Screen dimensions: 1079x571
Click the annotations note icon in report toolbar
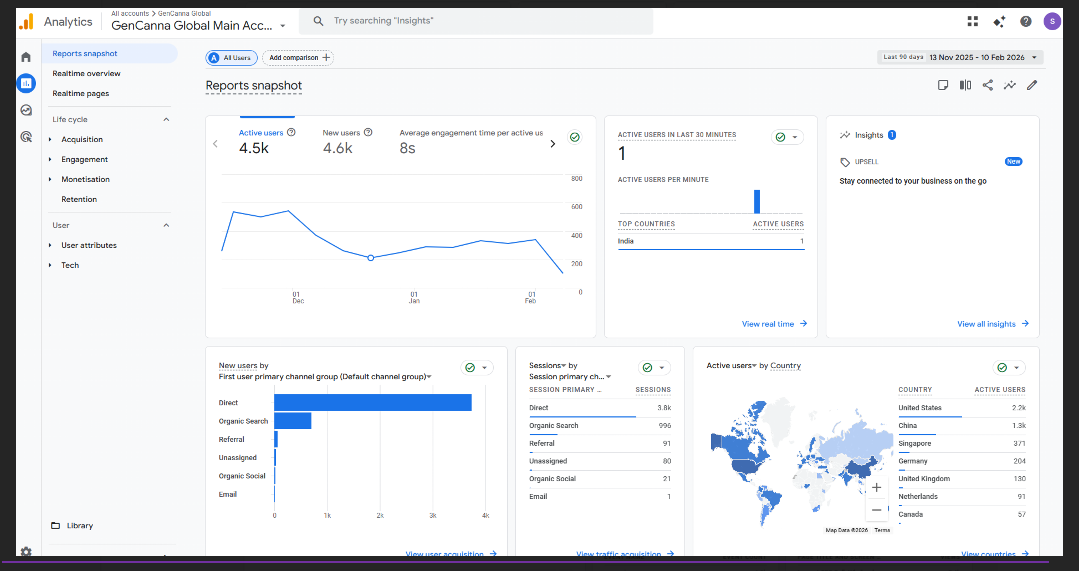(x=943, y=85)
